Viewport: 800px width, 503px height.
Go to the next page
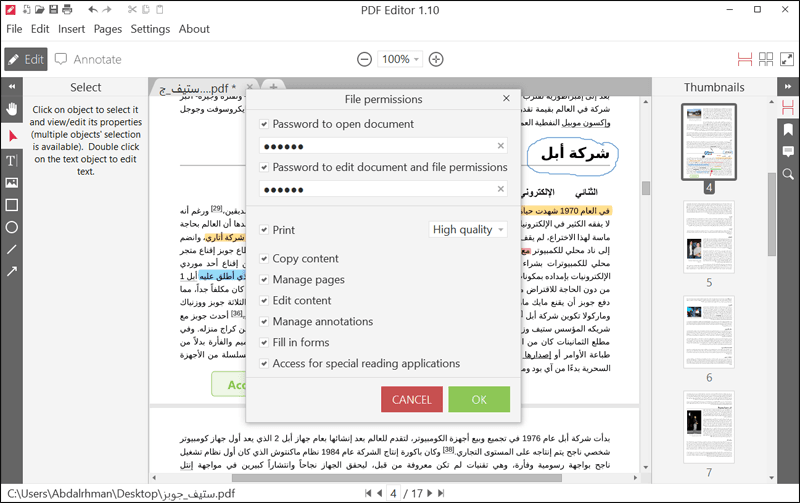point(430,493)
